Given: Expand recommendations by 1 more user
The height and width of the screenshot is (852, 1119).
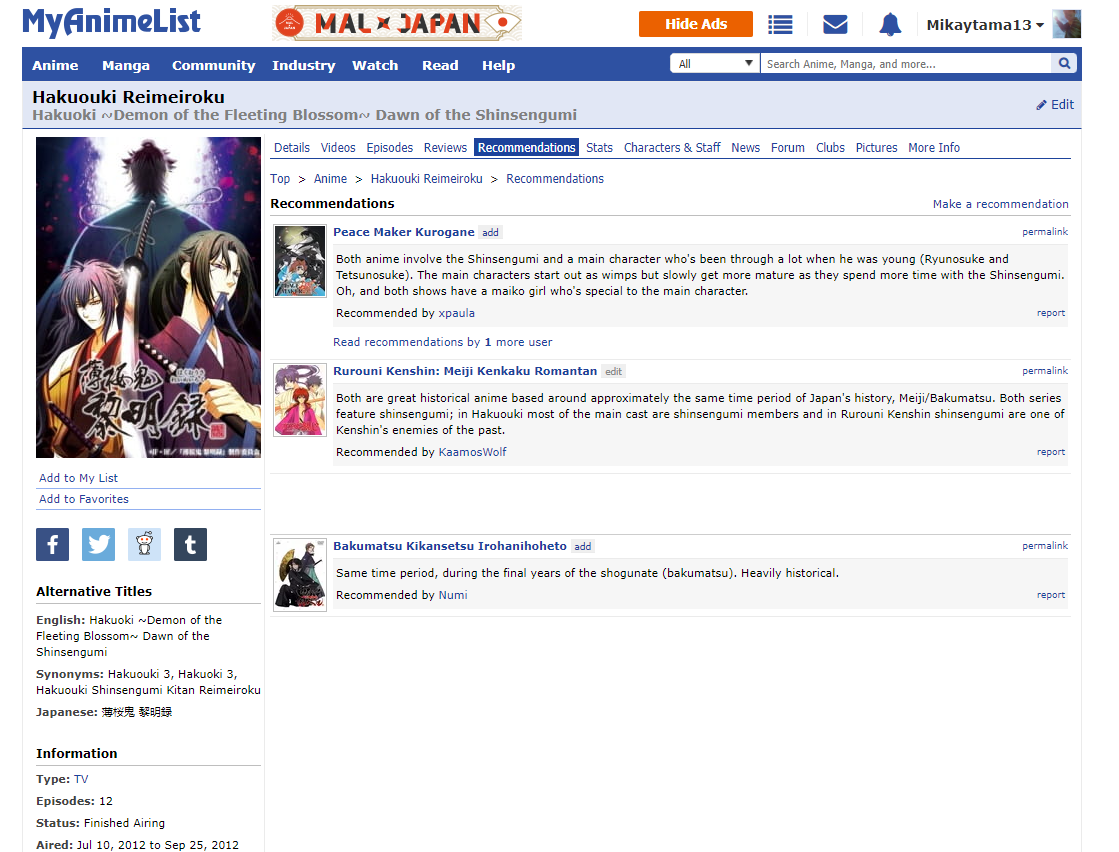Looking at the screenshot, I should click(442, 342).
